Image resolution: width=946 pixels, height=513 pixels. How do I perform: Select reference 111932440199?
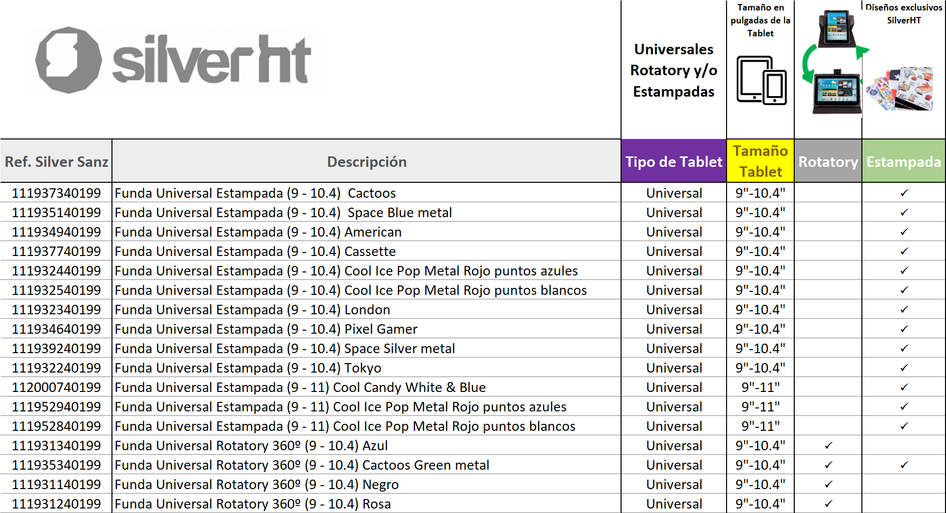56,271
